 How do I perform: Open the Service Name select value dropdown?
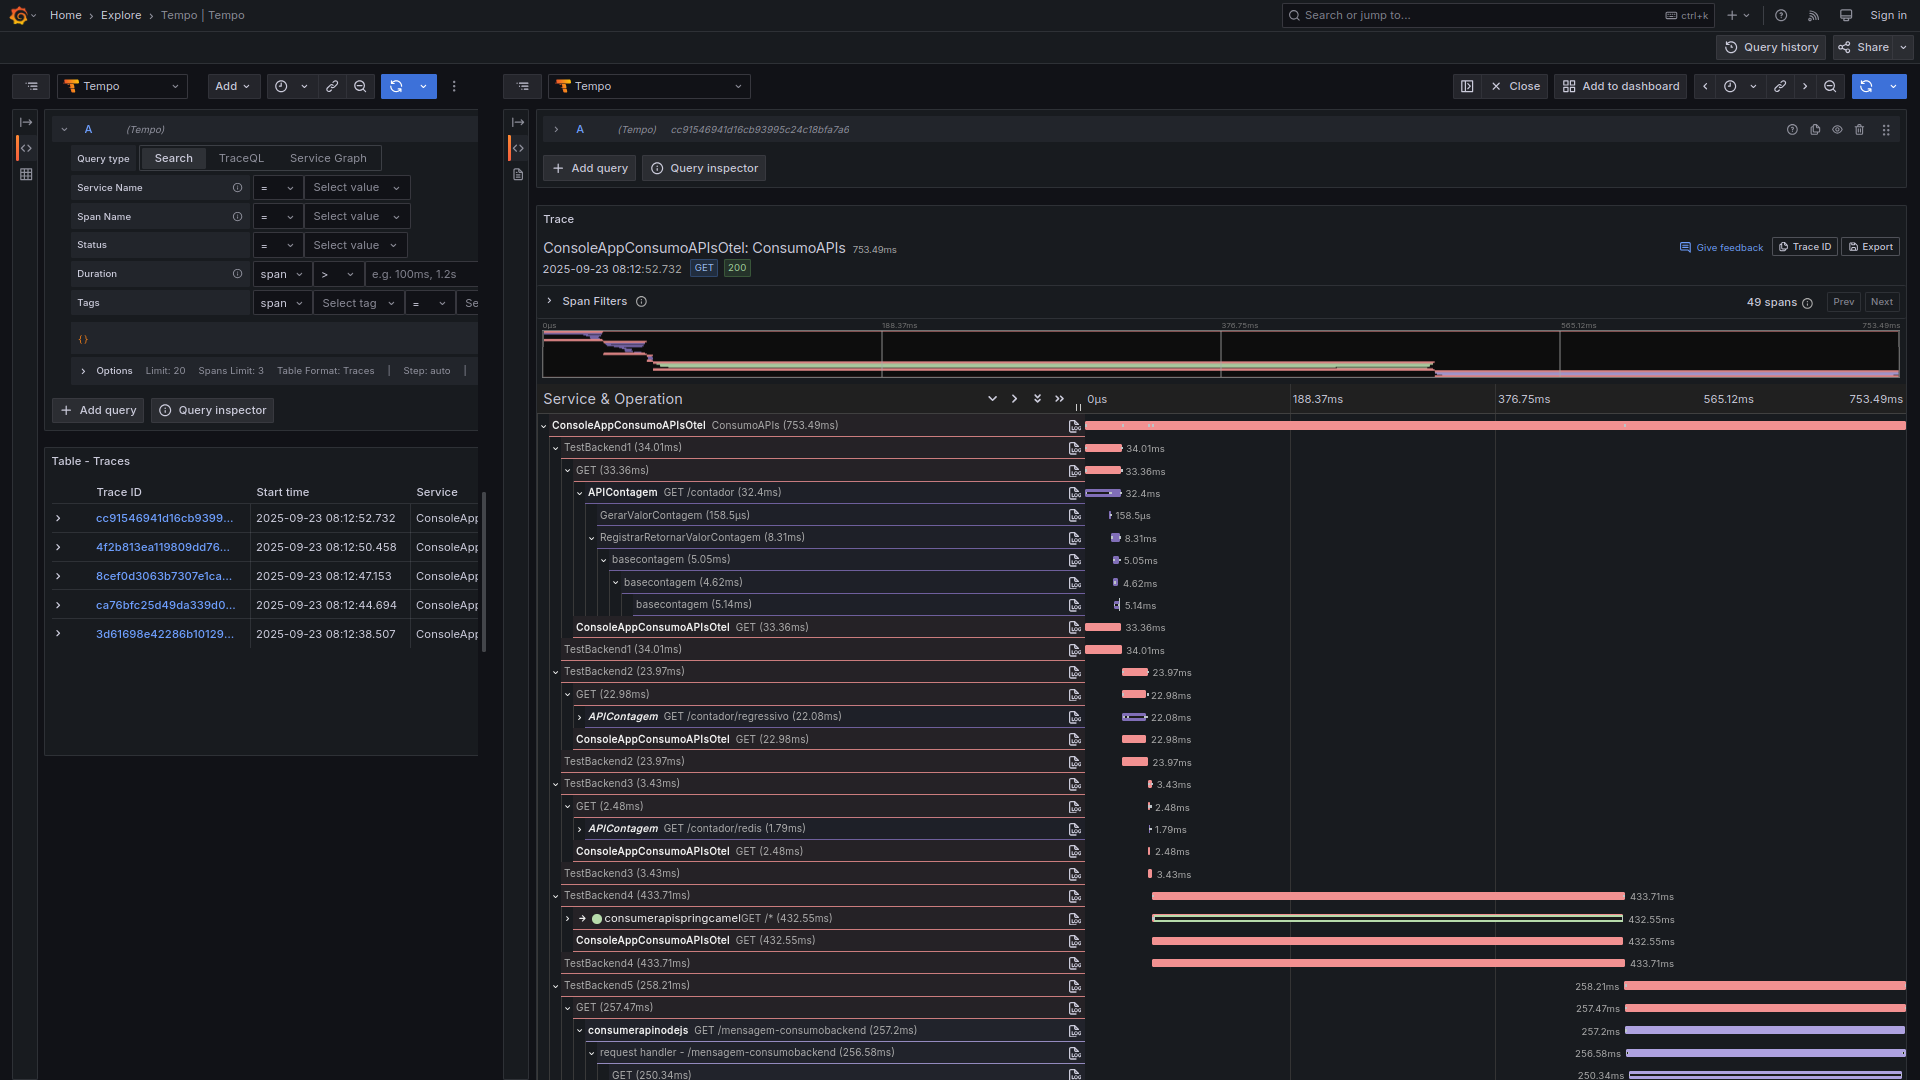click(356, 188)
